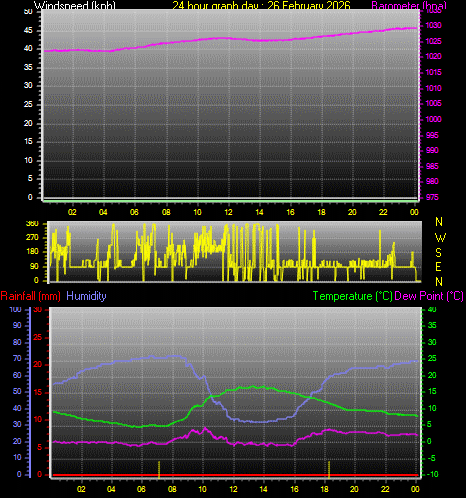Click the Dew Point (°C) legend label
This screenshot has width=466, height=498.
point(429,296)
